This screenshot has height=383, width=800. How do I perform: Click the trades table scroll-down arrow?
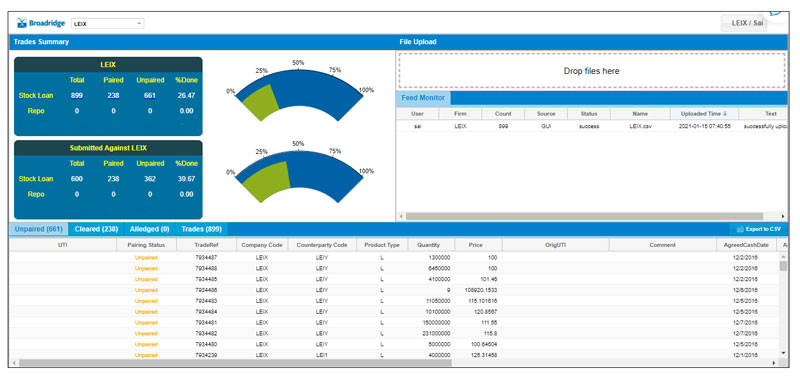(x=783, y=353)
